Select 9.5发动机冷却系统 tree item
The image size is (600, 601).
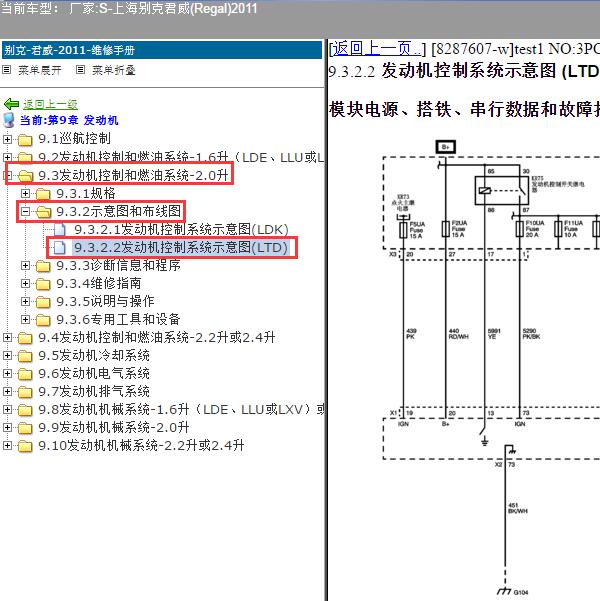point(94,355)
